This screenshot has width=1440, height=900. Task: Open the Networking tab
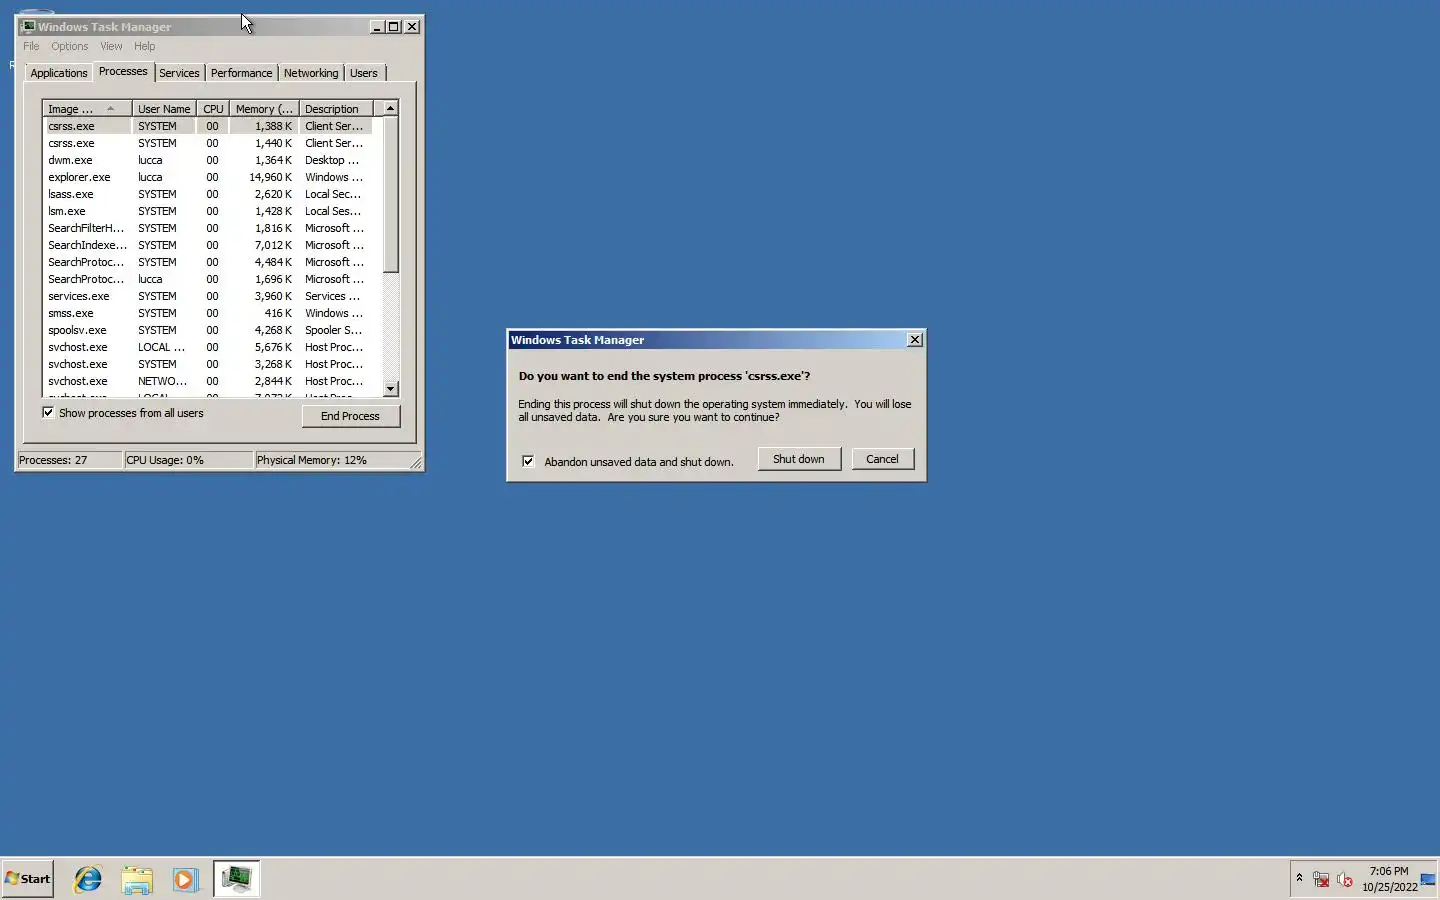[311, 73]
